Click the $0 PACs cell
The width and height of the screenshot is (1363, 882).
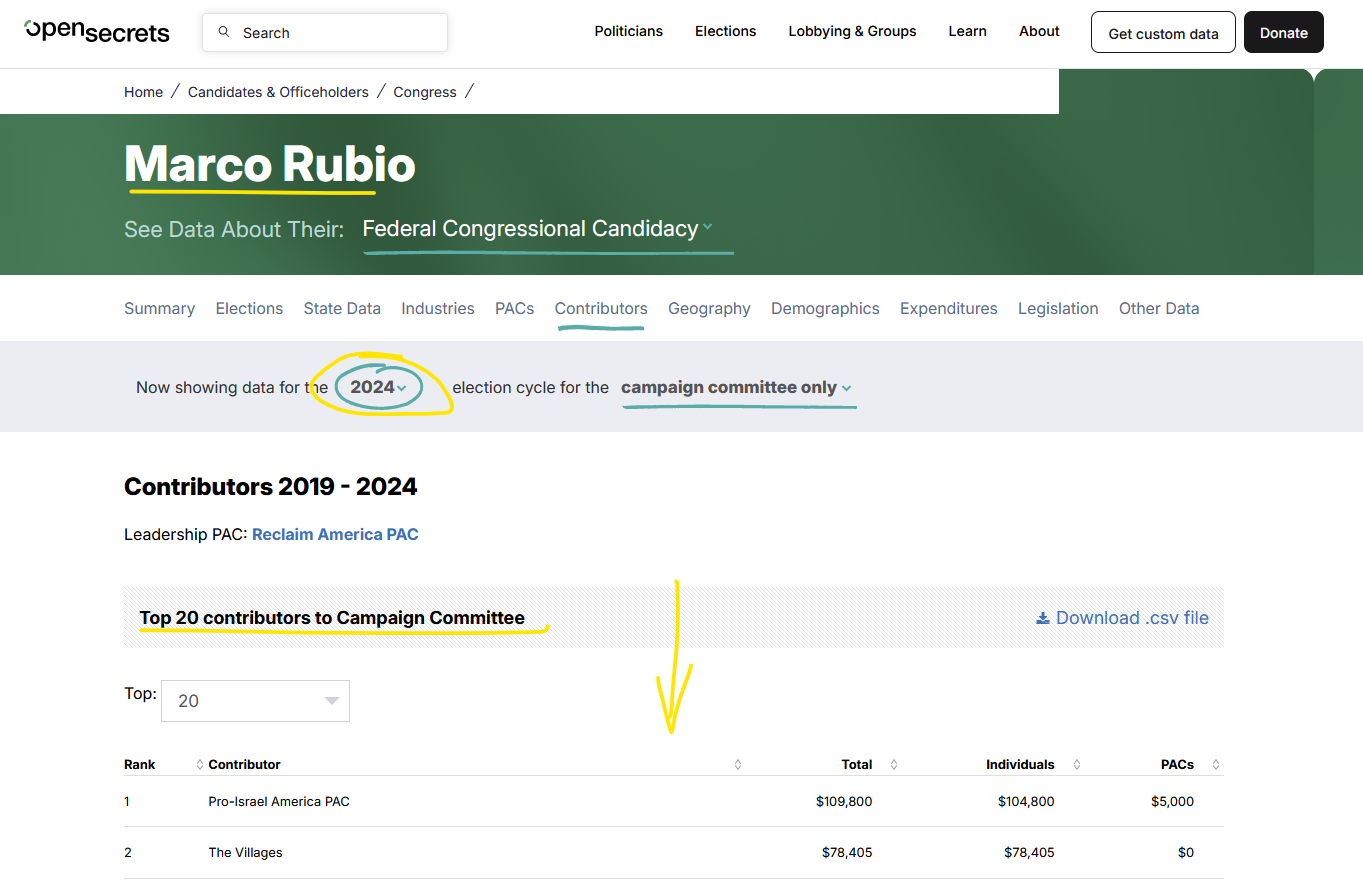1185,853
